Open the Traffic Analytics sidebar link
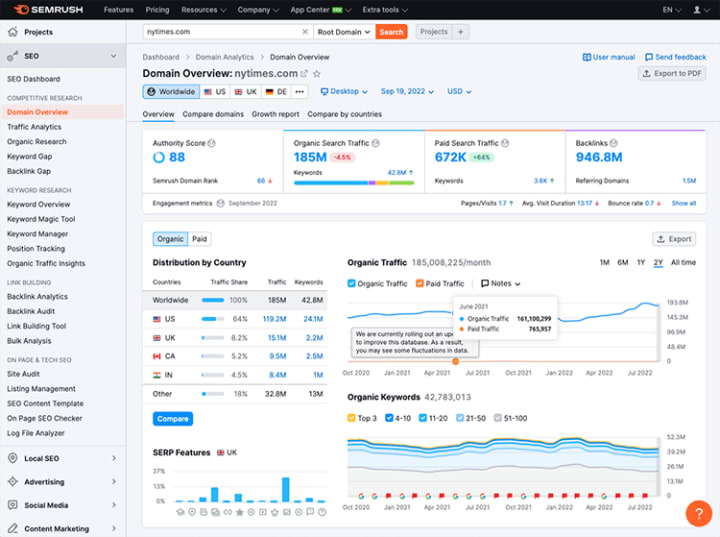720x537 pixels. [34, 127]
